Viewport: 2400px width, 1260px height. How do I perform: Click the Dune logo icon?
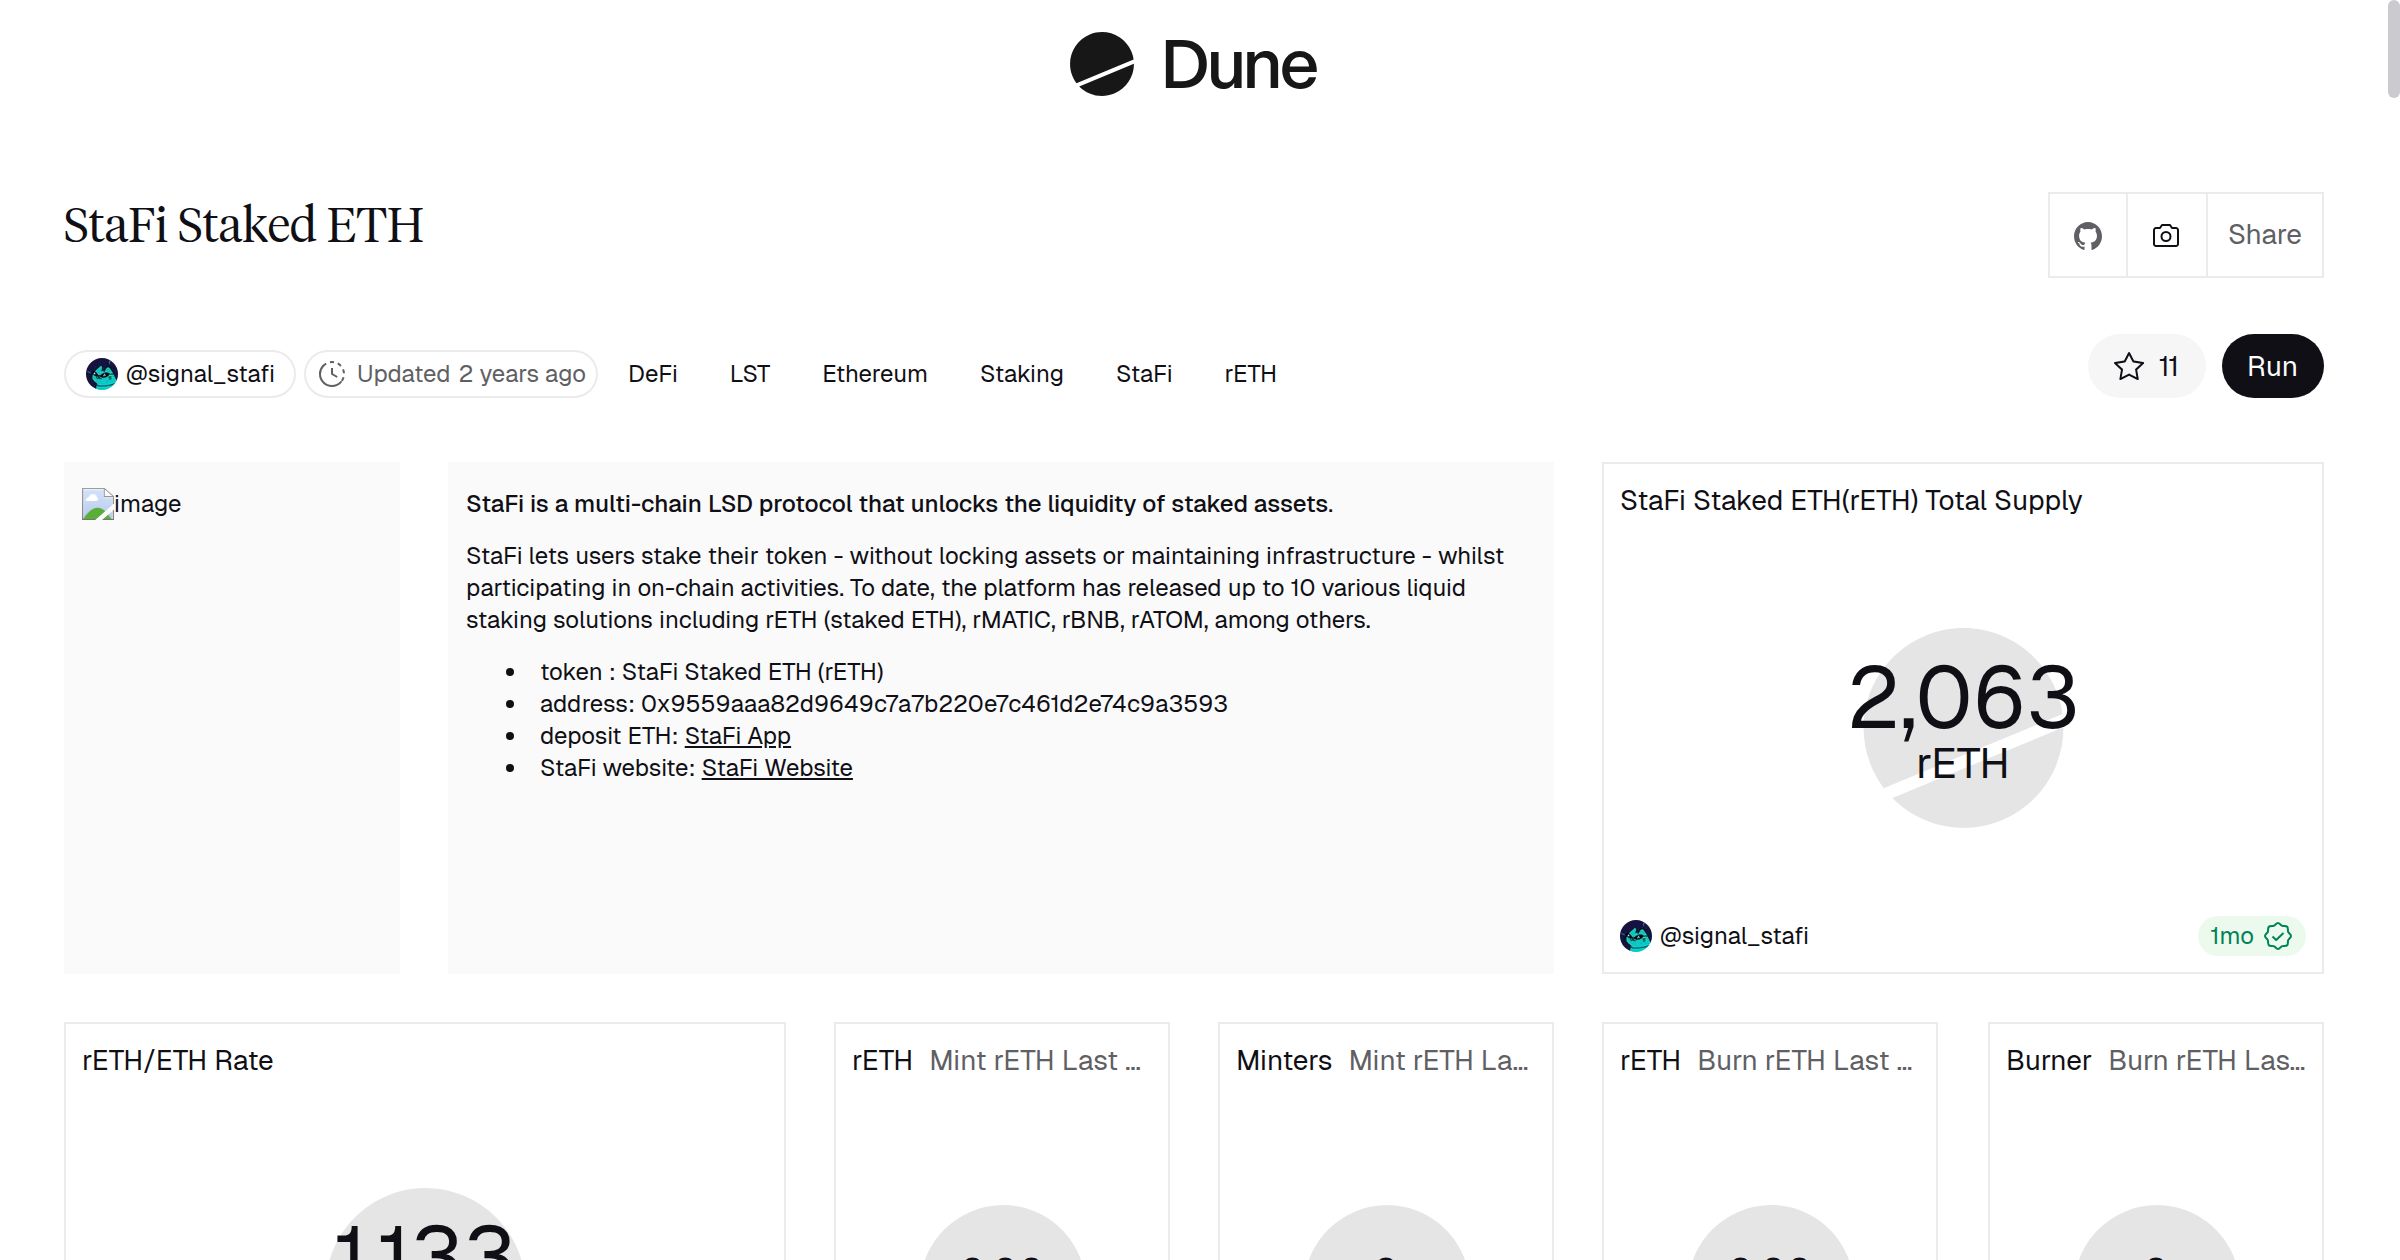pos(1101,65)
